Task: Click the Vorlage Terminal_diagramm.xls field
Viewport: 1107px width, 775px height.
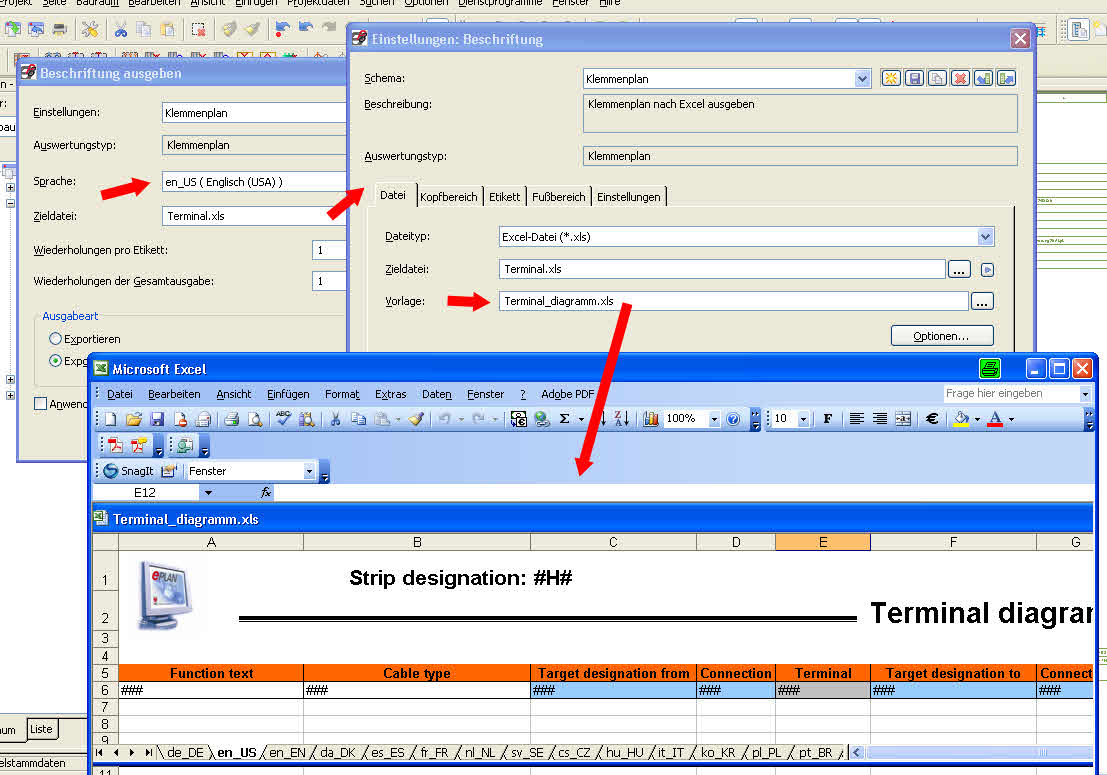Action: coord(734,301)
